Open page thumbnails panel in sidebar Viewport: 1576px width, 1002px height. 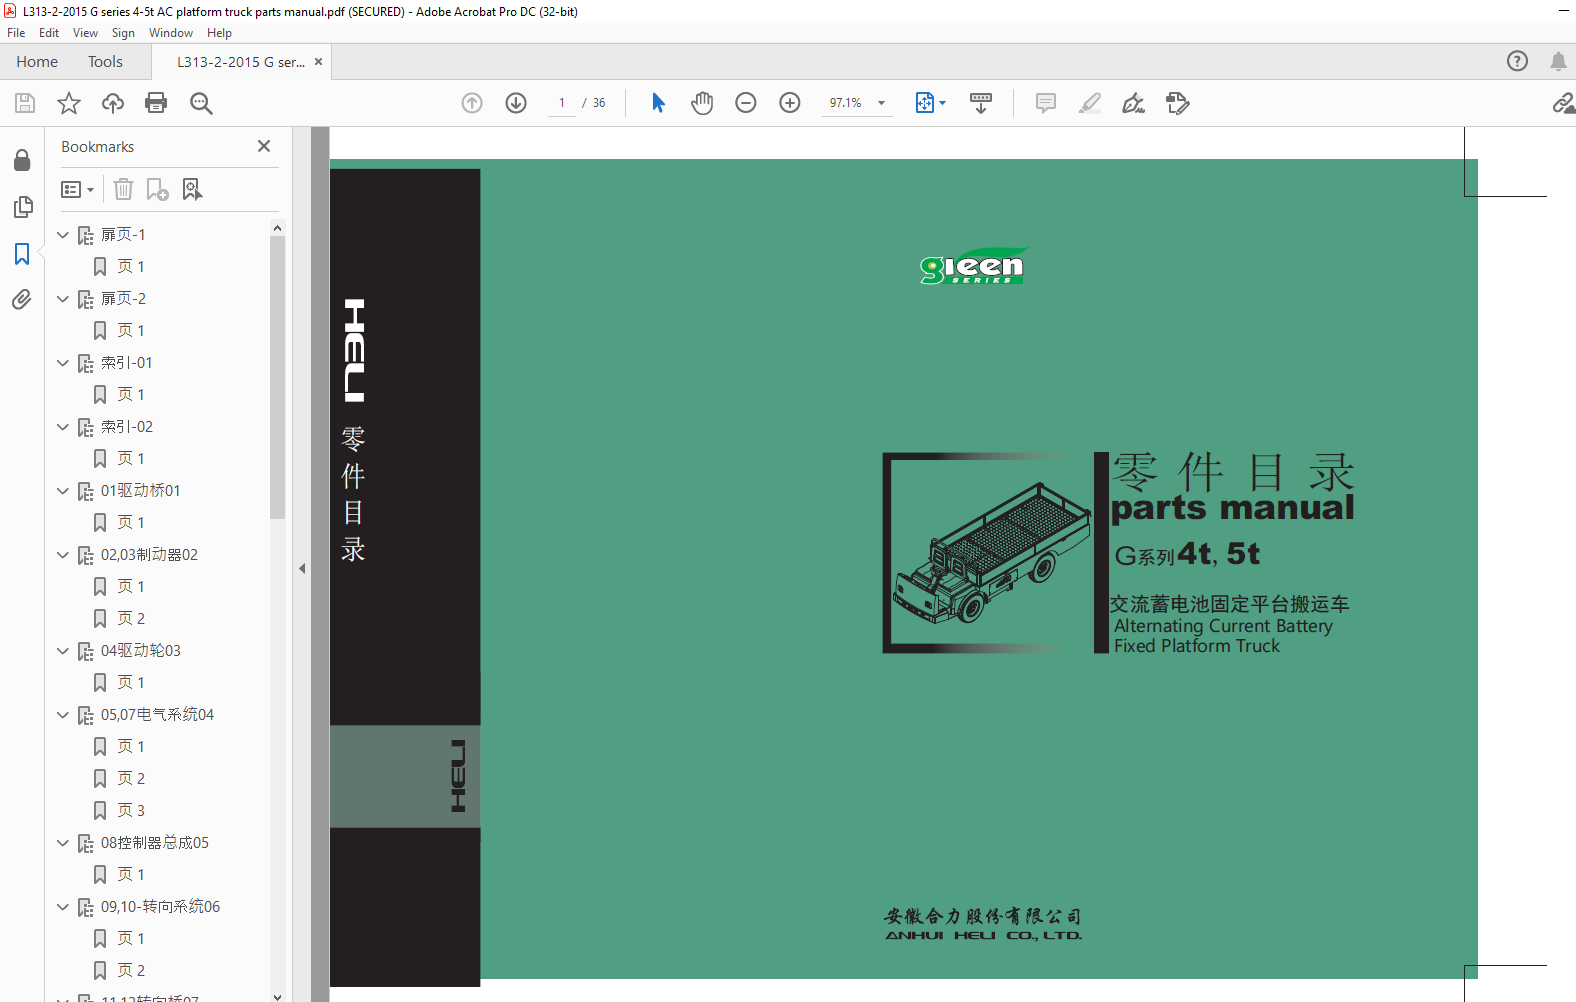22,207
